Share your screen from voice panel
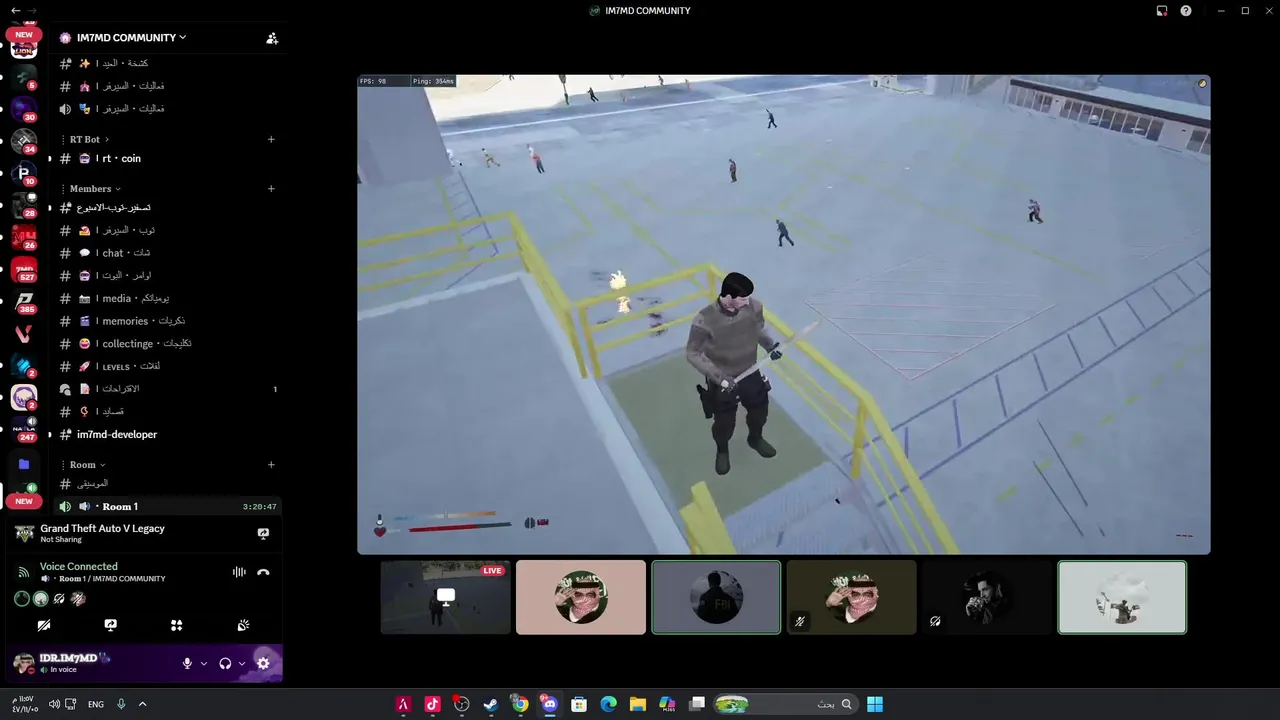This screenshot has height=720, width=1280. 110,625
